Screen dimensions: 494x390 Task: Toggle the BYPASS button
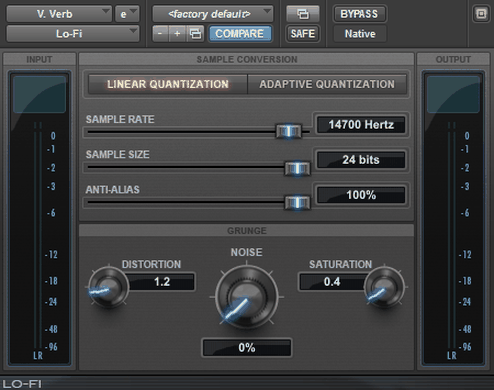pos(359,14)
